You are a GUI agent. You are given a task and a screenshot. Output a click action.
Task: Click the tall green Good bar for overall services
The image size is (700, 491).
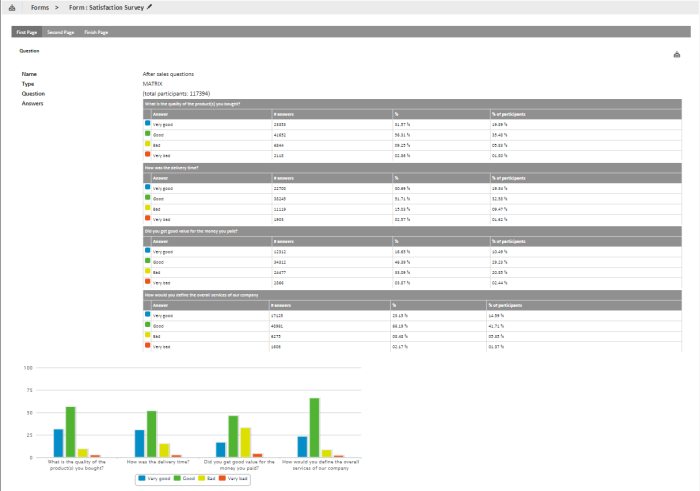pos(314,427)
